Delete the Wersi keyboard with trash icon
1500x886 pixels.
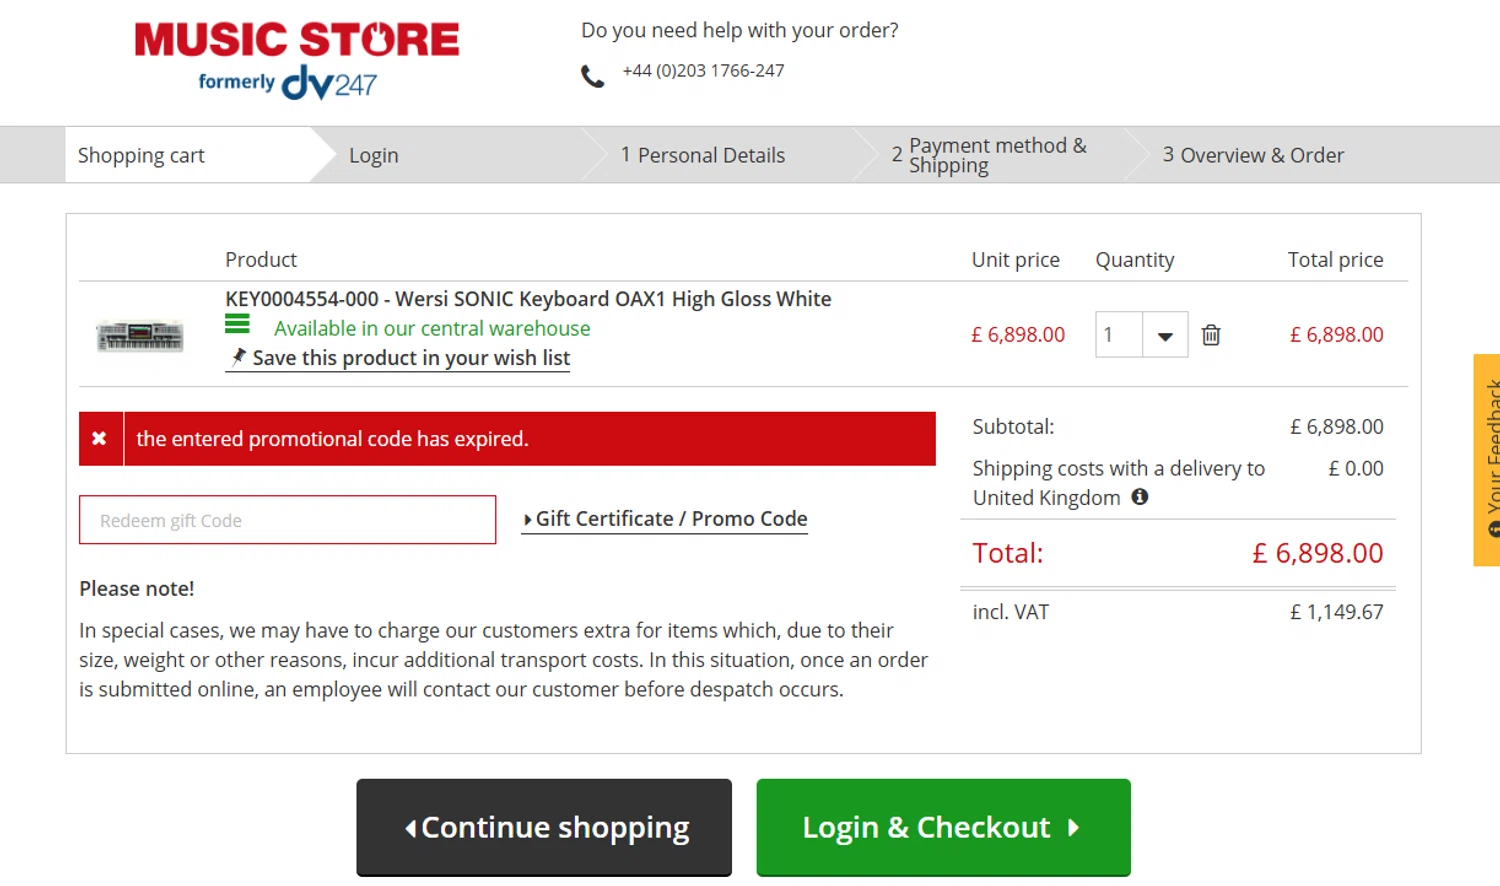point(1211,335)
